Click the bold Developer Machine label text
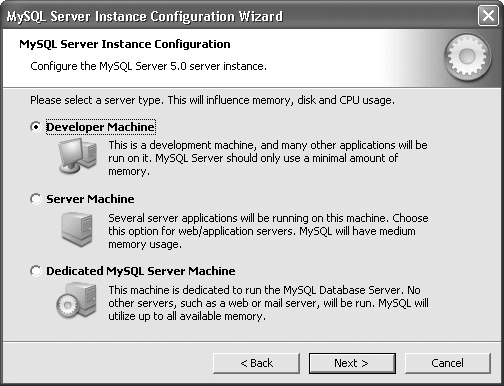Viewport: 504px width, 386px height. [100, 127]
